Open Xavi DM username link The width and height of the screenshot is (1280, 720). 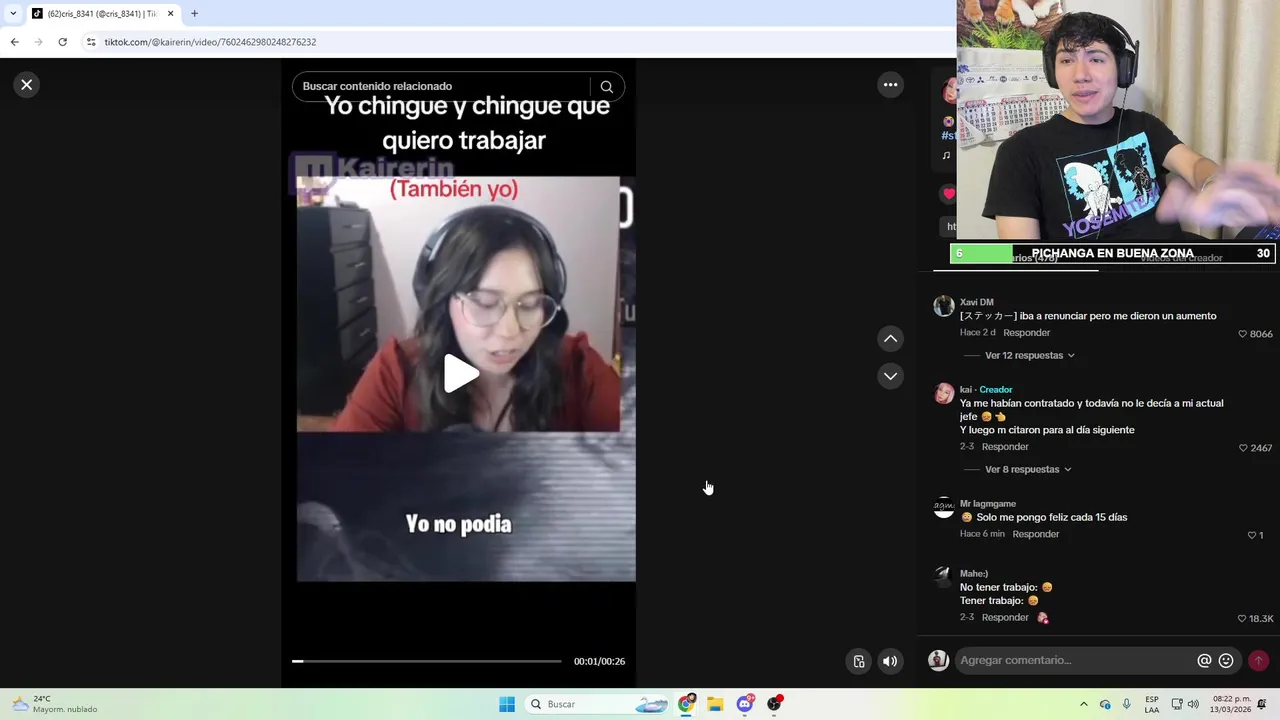[977, 302]
